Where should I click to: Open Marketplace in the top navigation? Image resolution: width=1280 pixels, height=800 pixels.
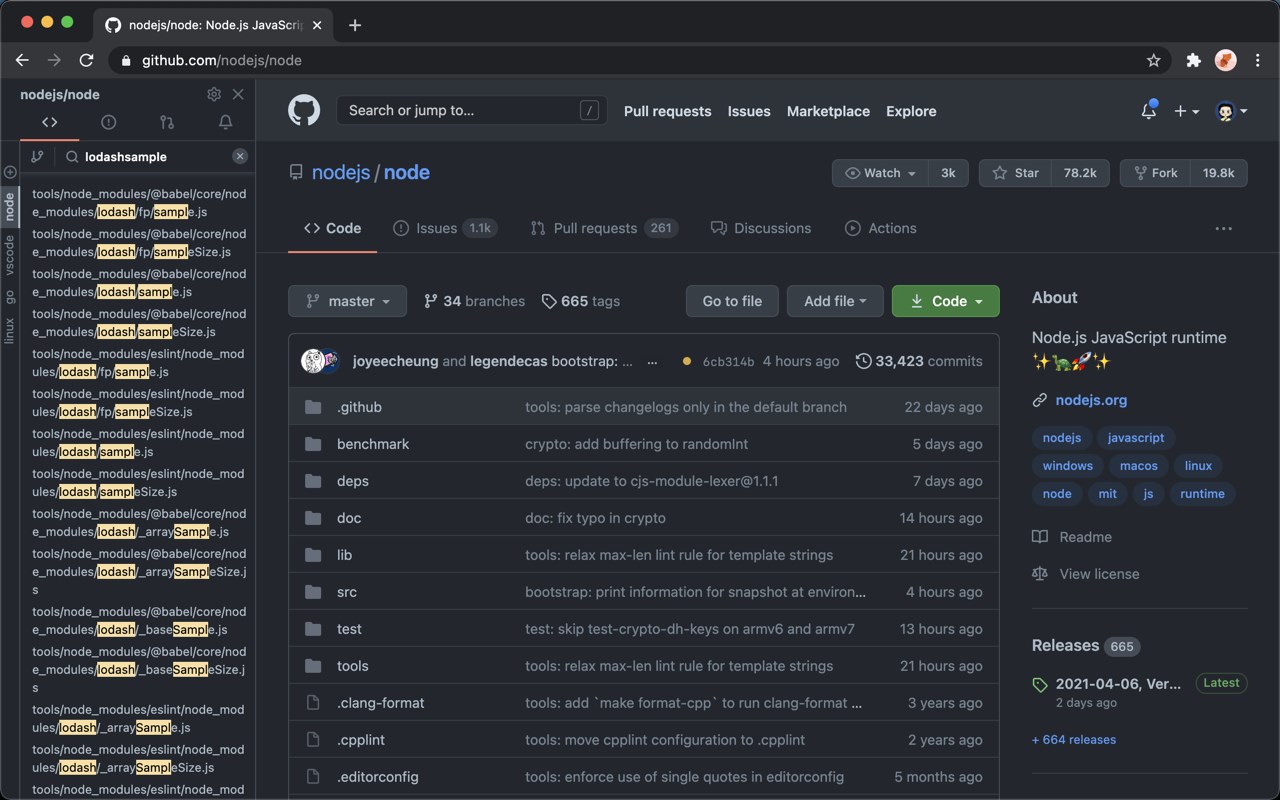[828, 111]
